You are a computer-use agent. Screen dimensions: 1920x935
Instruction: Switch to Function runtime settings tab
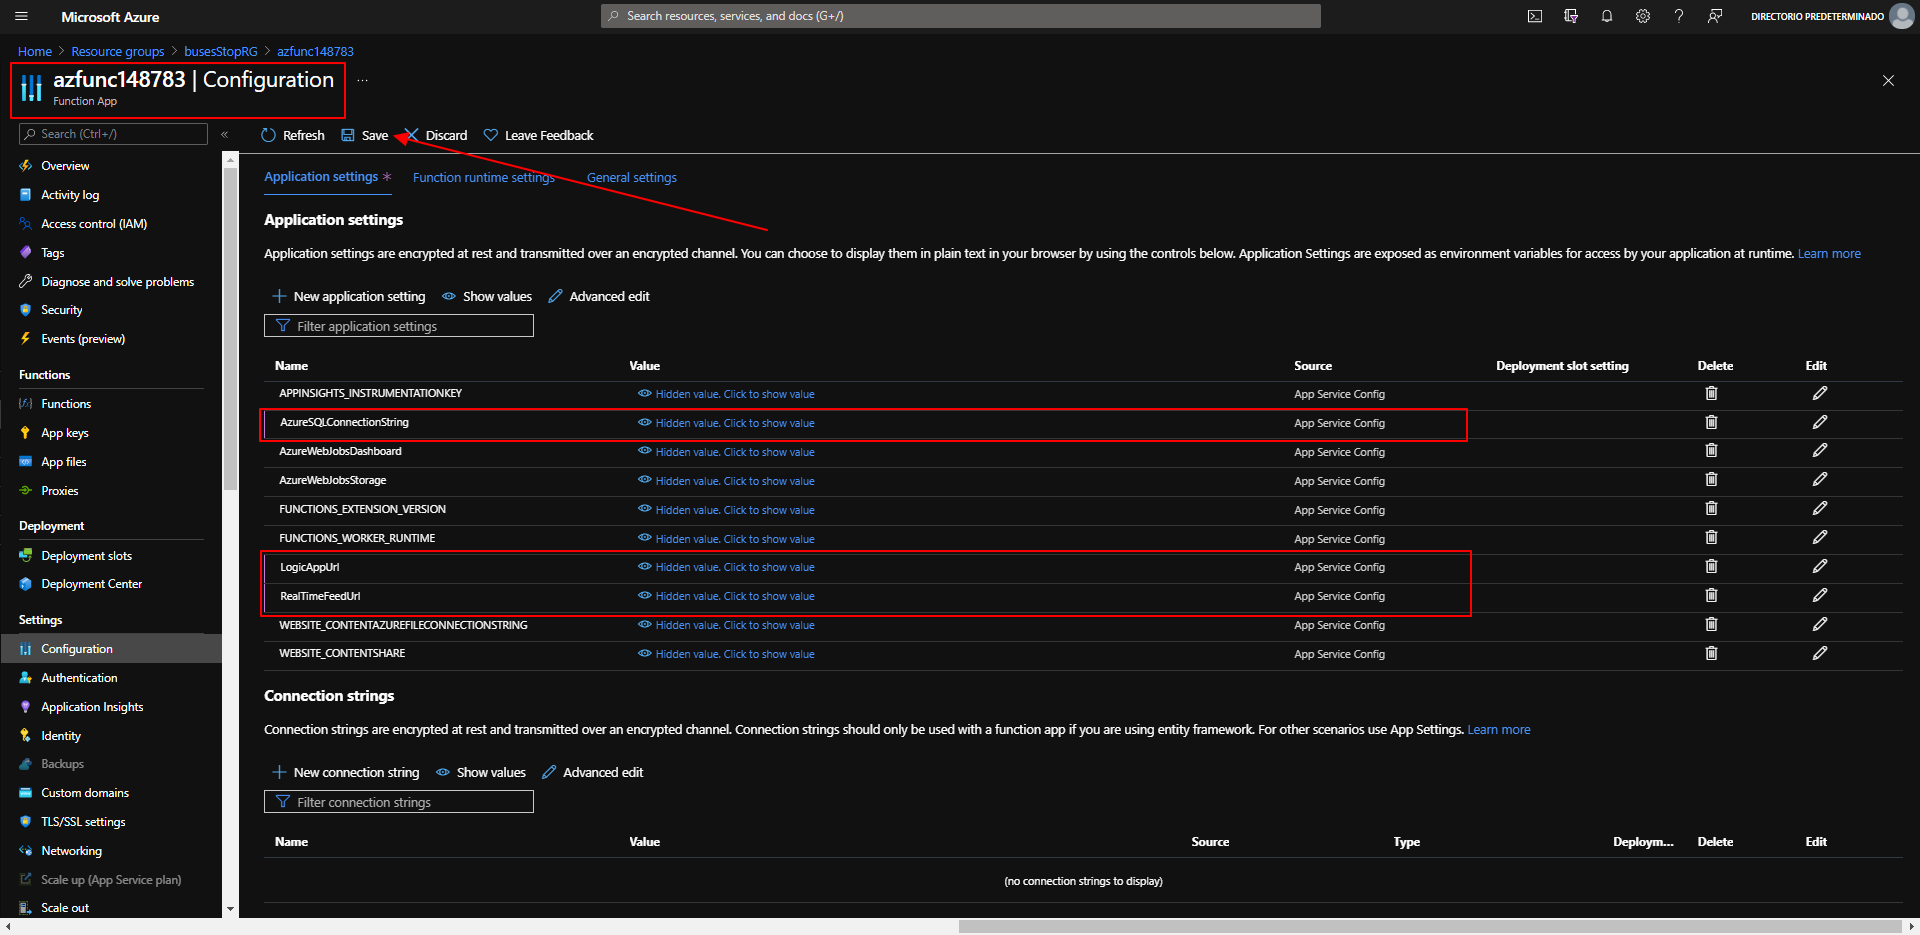click(484, 177)
